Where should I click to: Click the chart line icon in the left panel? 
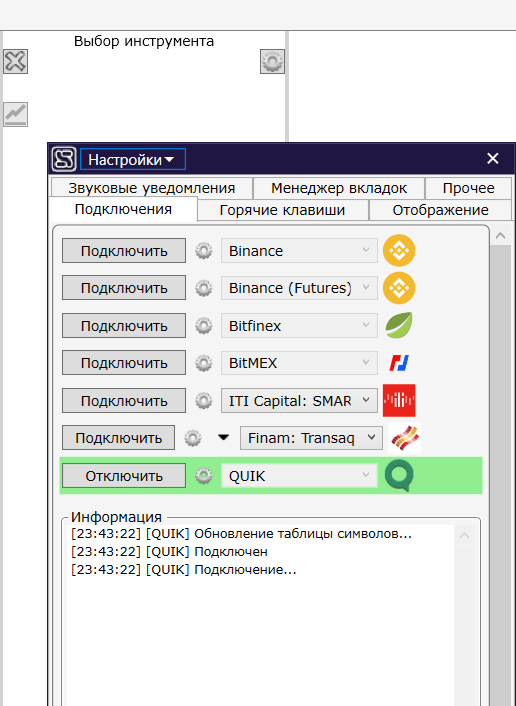(15, 114)
